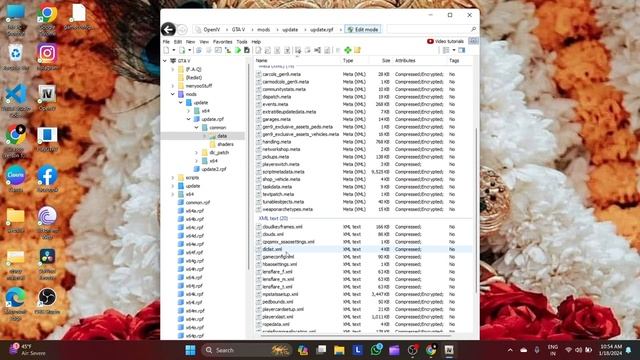The height and width of the screenshot is (360, 640).
Task: Sort by the Type column header
Action: pos(348,60)
